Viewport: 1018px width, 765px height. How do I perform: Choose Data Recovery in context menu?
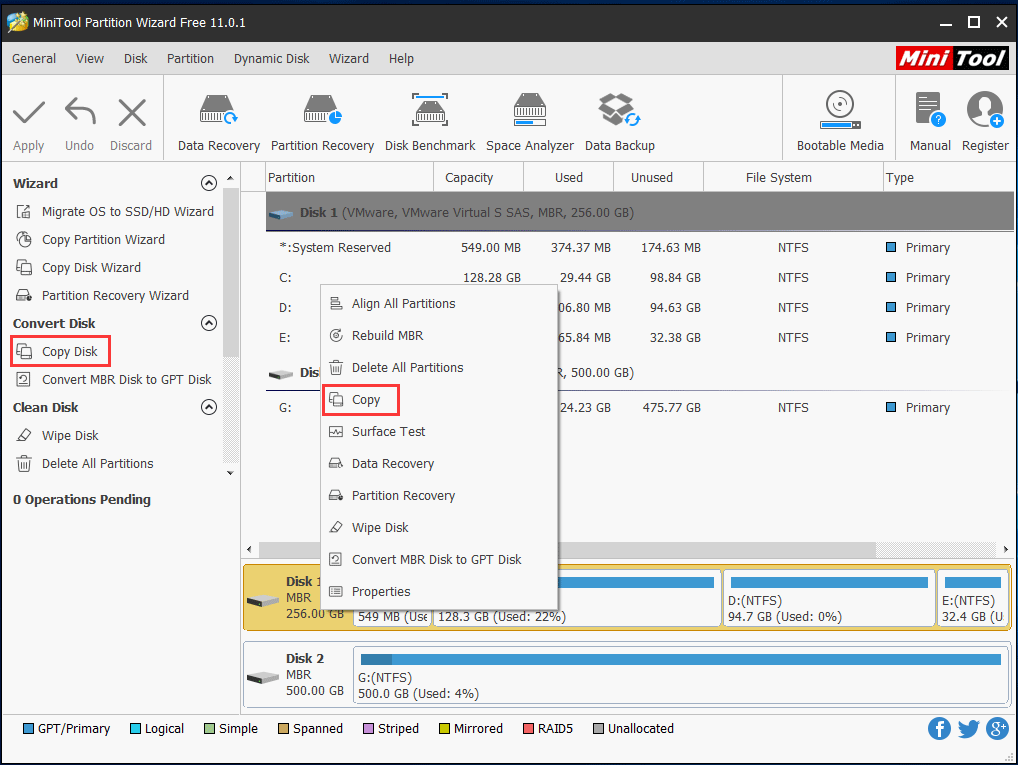(440, 464)
